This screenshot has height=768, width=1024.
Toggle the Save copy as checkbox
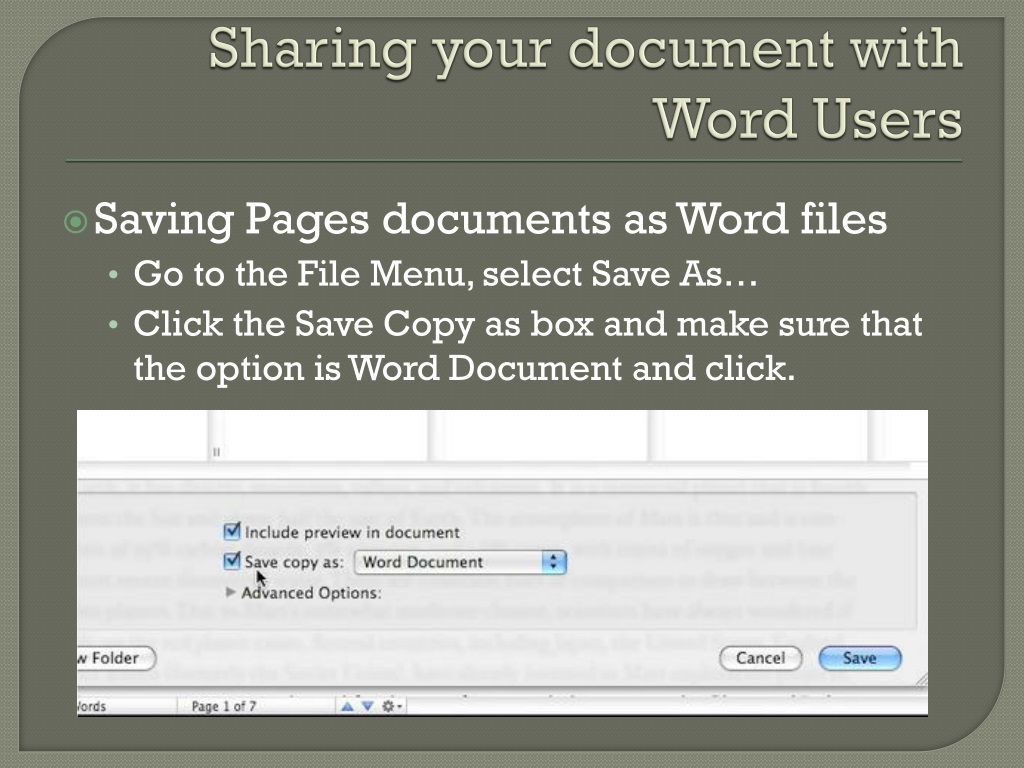click(232, 560)
